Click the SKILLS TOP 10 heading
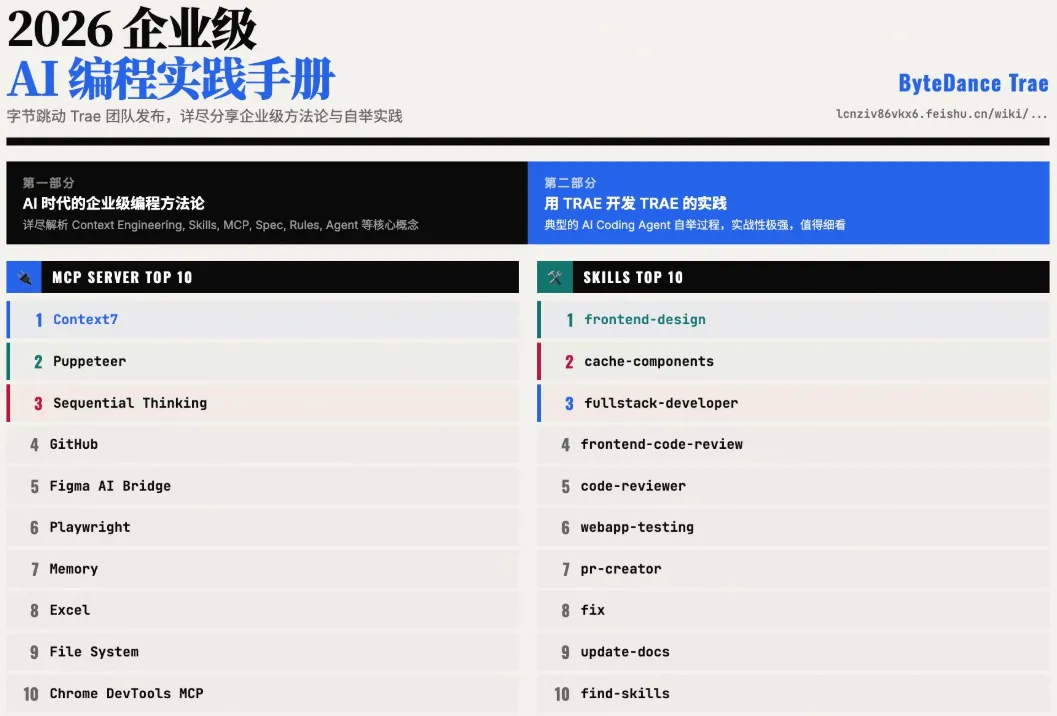 (x=633, y=277)
